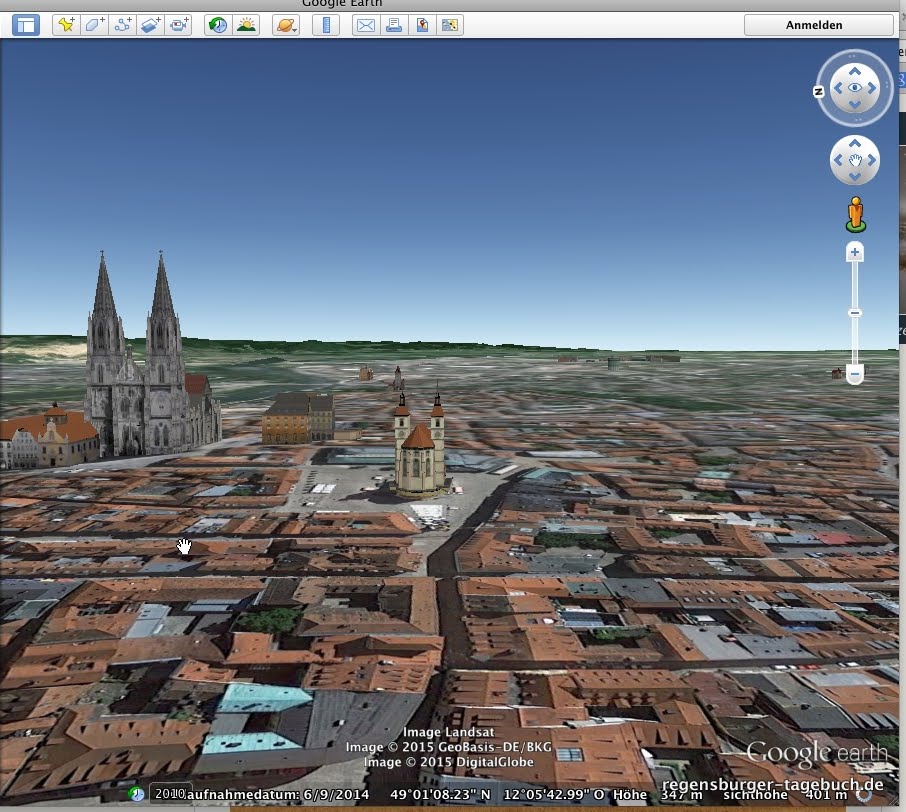Click the 2010 historical imagery year label

(x=170, y=793)
